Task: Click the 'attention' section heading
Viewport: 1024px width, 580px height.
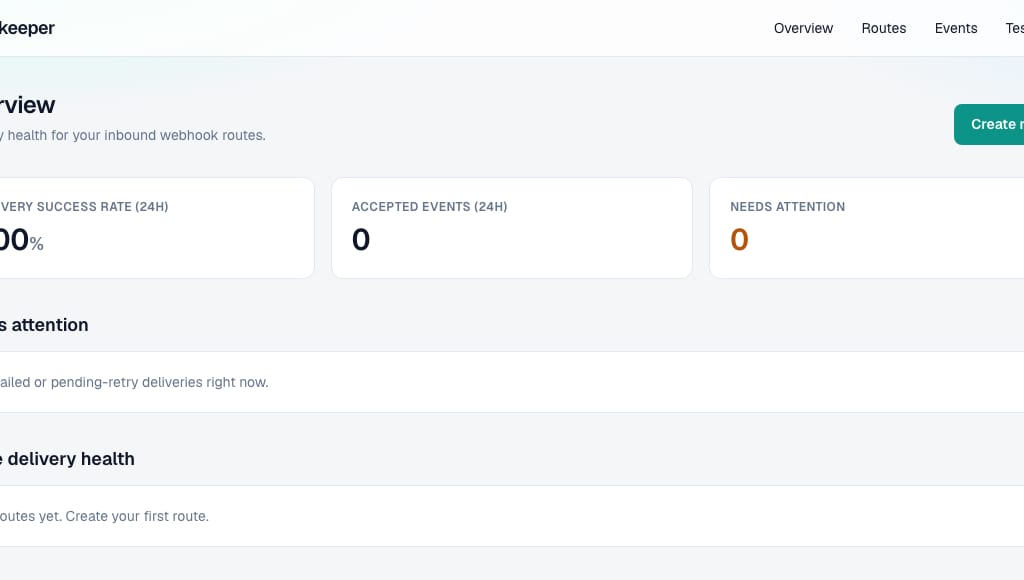Action: pyautogui.click(x=44, y=325)
